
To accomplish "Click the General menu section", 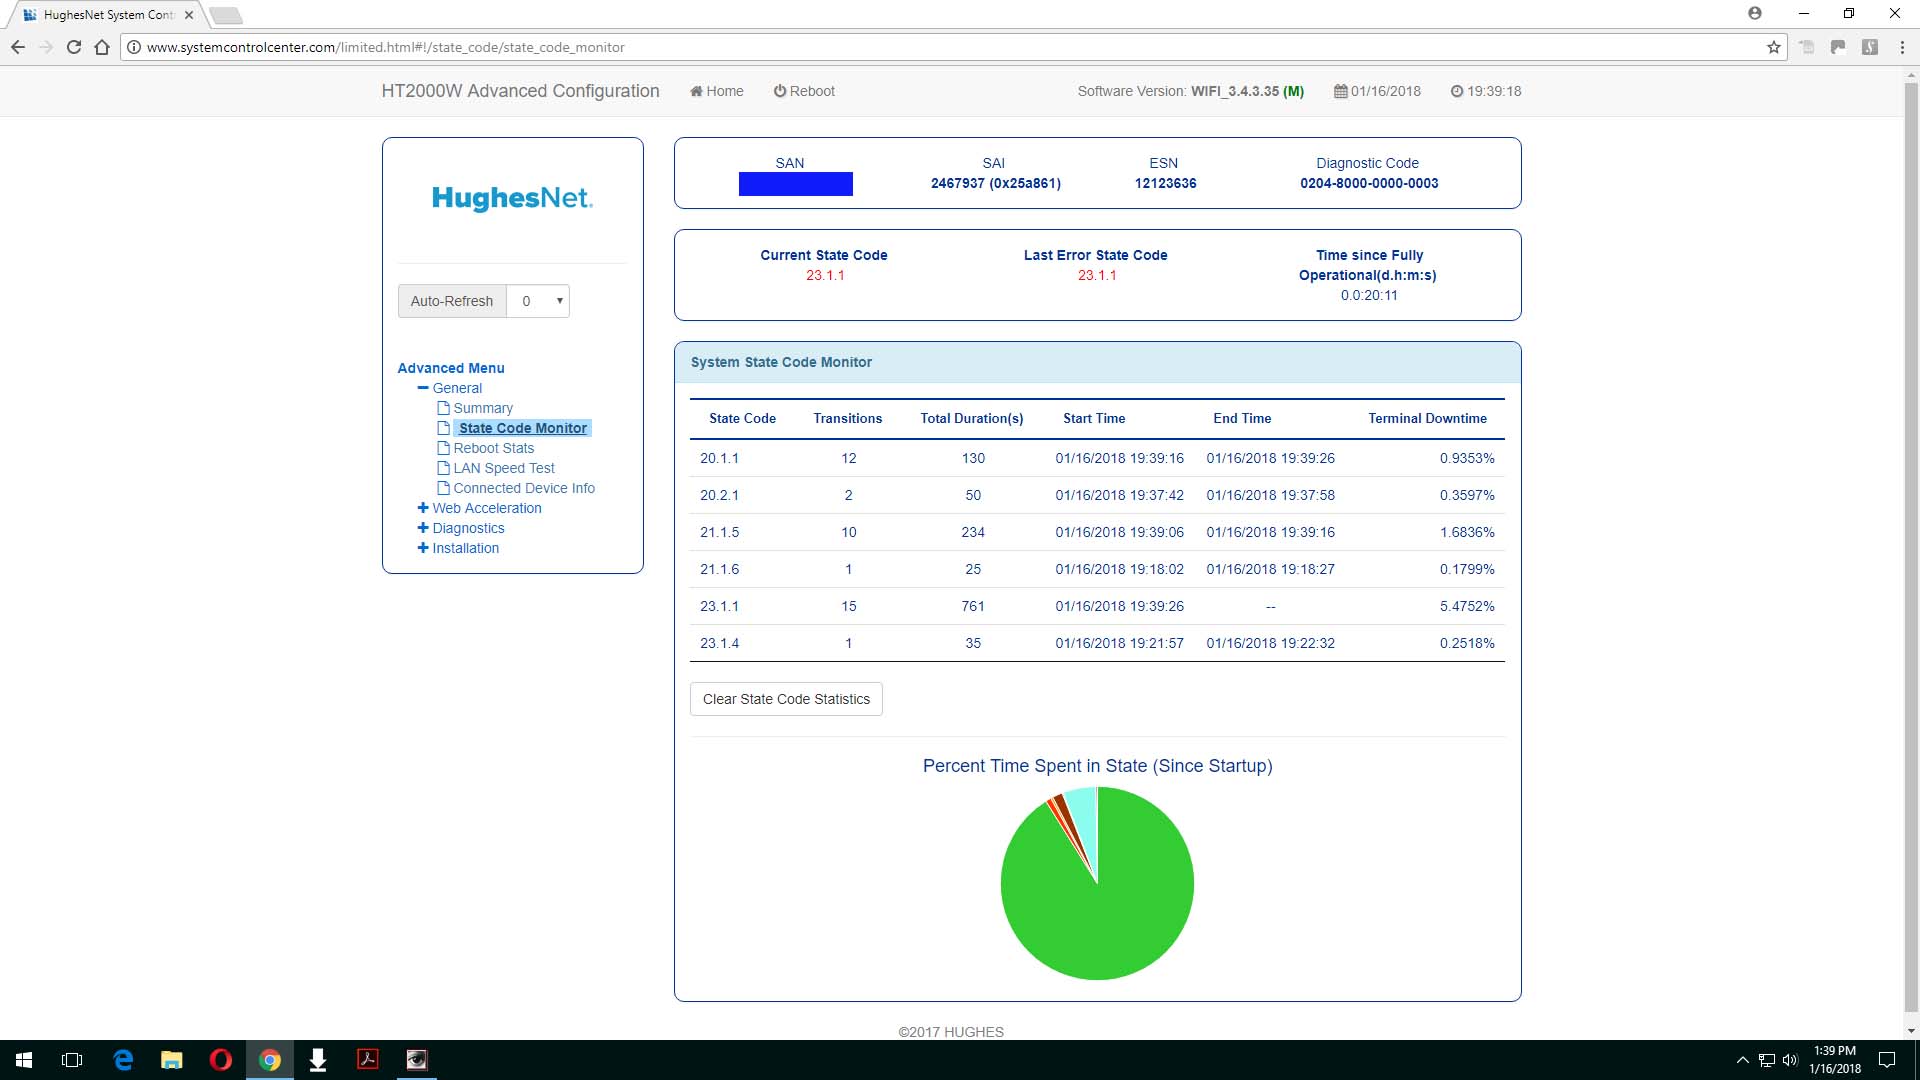I will [458, 386].
